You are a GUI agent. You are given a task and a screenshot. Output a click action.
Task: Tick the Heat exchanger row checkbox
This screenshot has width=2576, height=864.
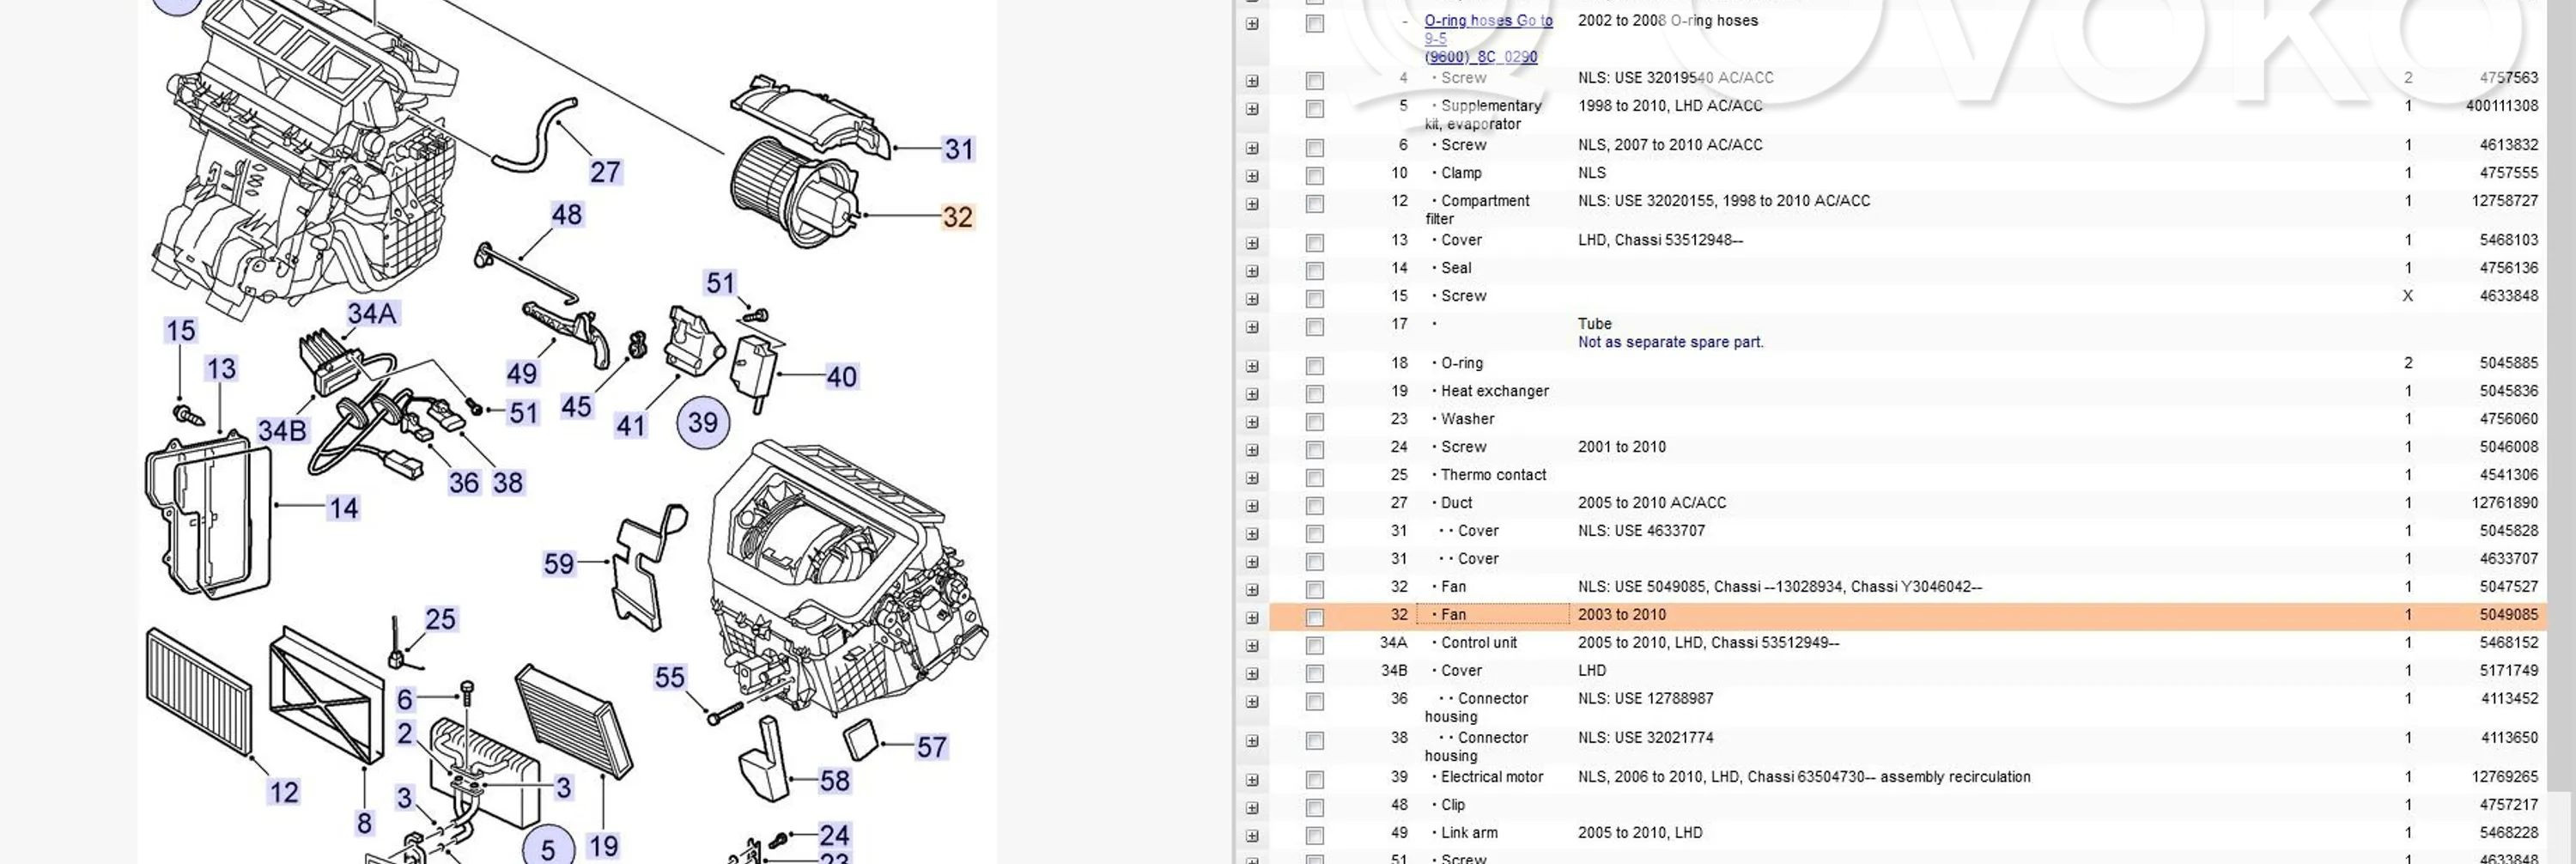pos(1315,393)
